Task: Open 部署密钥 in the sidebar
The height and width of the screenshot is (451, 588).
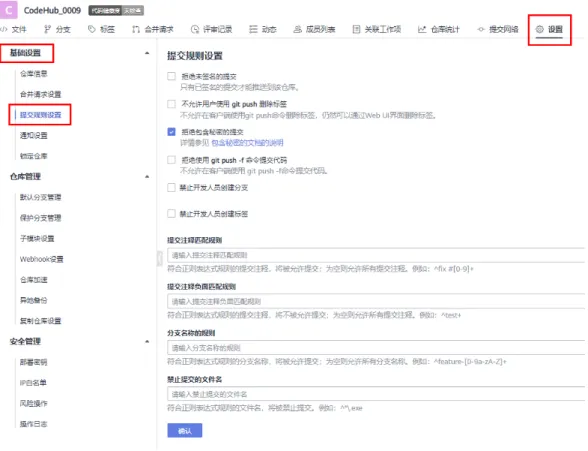Action: [x=34, y=362]
